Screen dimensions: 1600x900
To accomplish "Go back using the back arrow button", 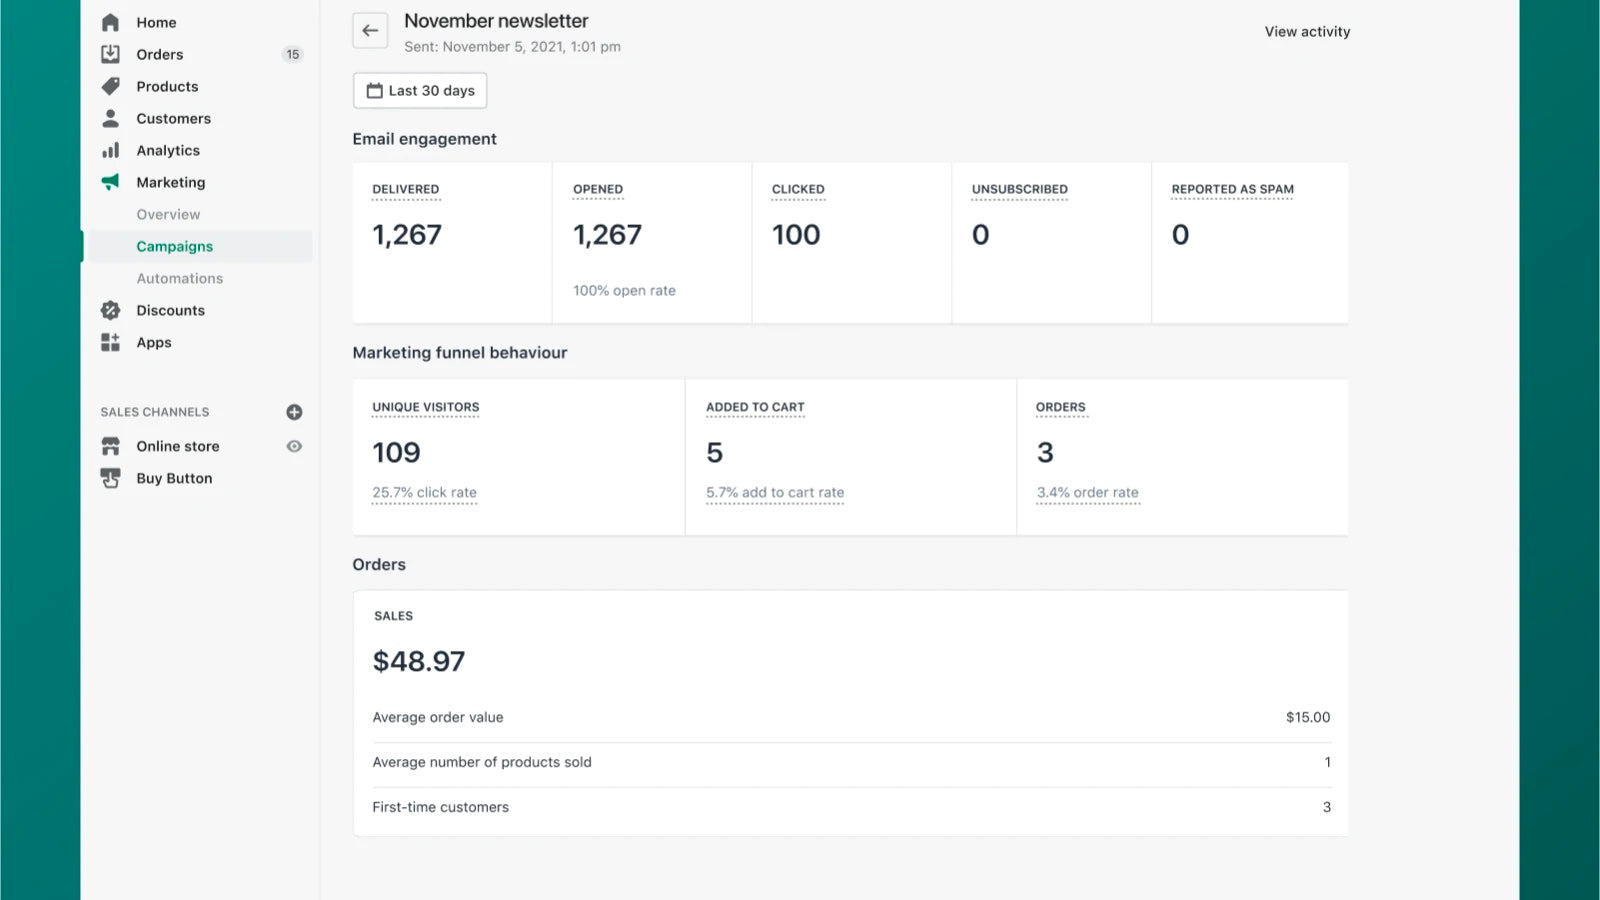I will pos(370,30).
